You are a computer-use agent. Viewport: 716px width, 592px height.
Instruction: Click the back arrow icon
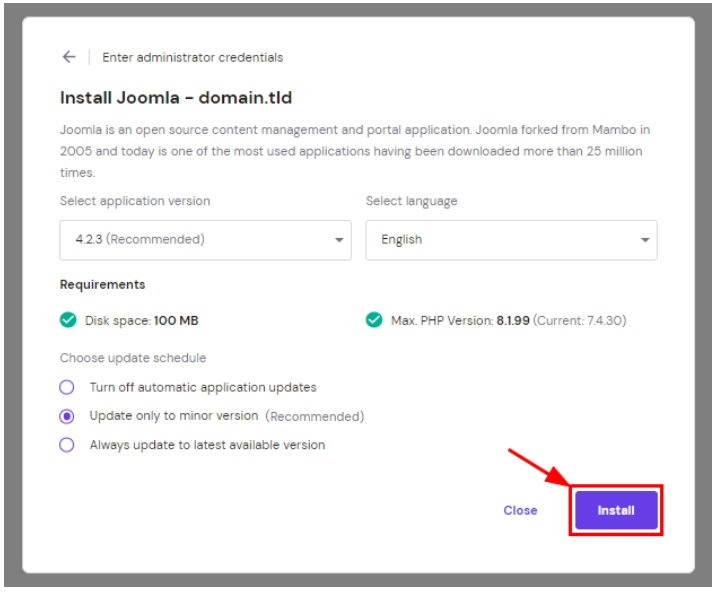[69, 57]
